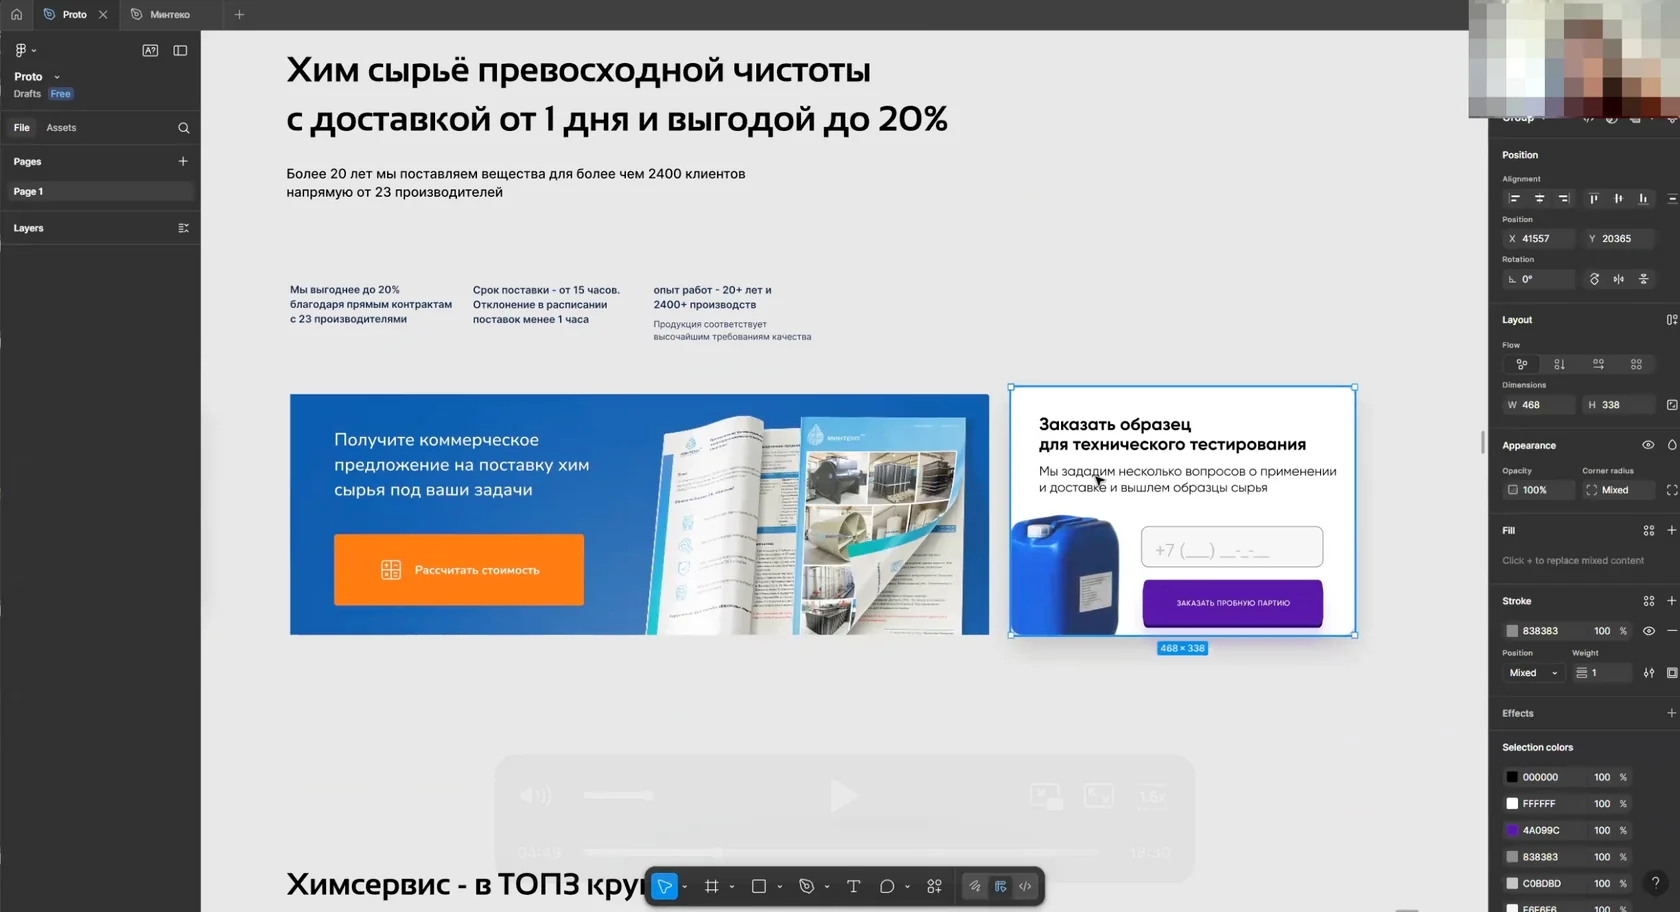
Task: Go to the home screen
Action: [16, 14]
